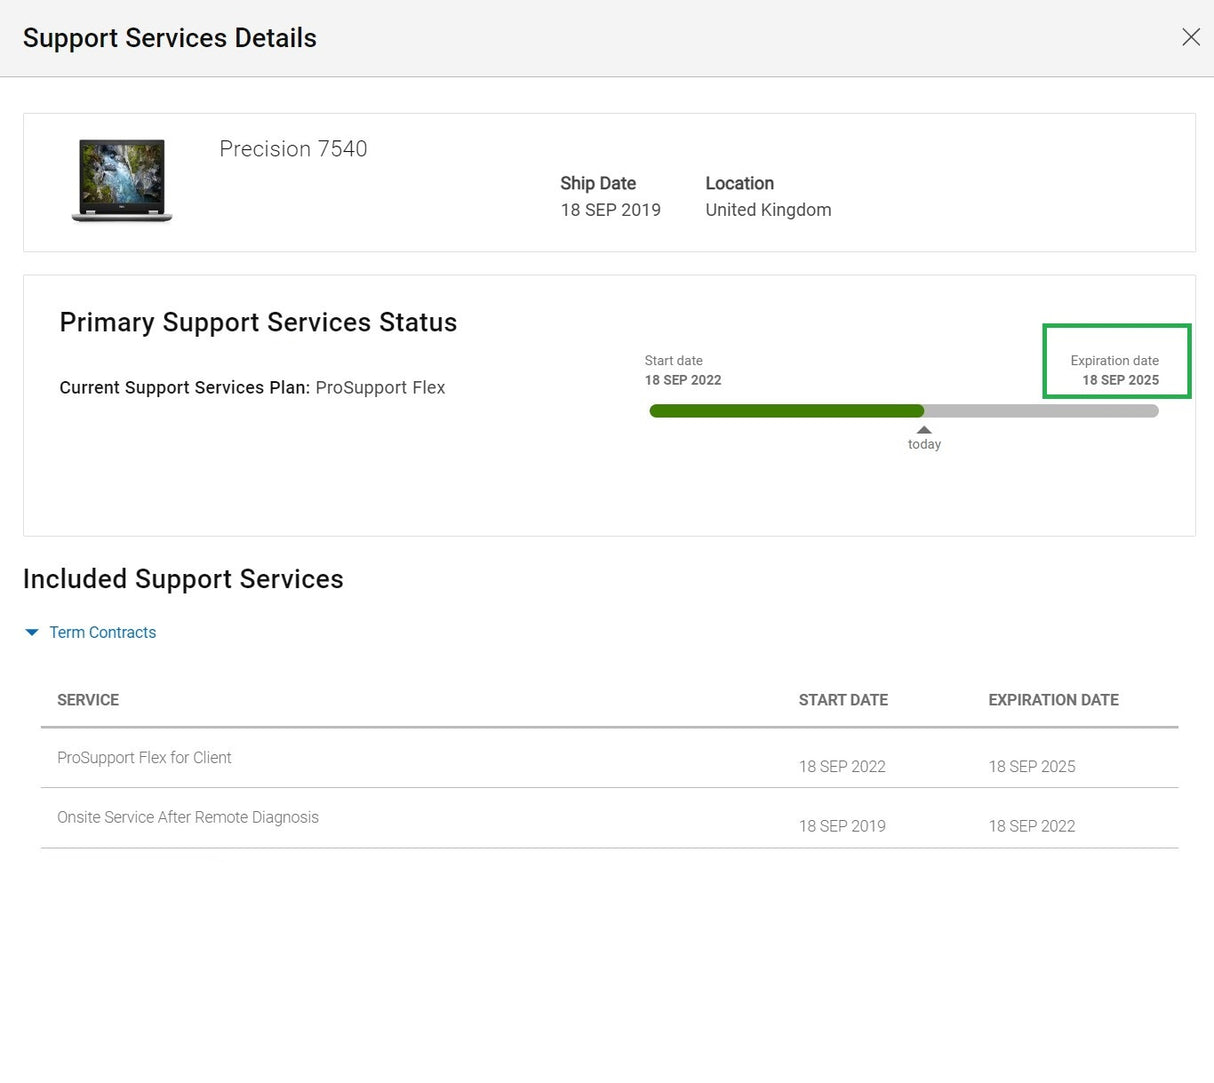1214x1083 pixels.
Task: Select the Precision 7540 product name
Action: pyautogui.click(x=293, y=149)
